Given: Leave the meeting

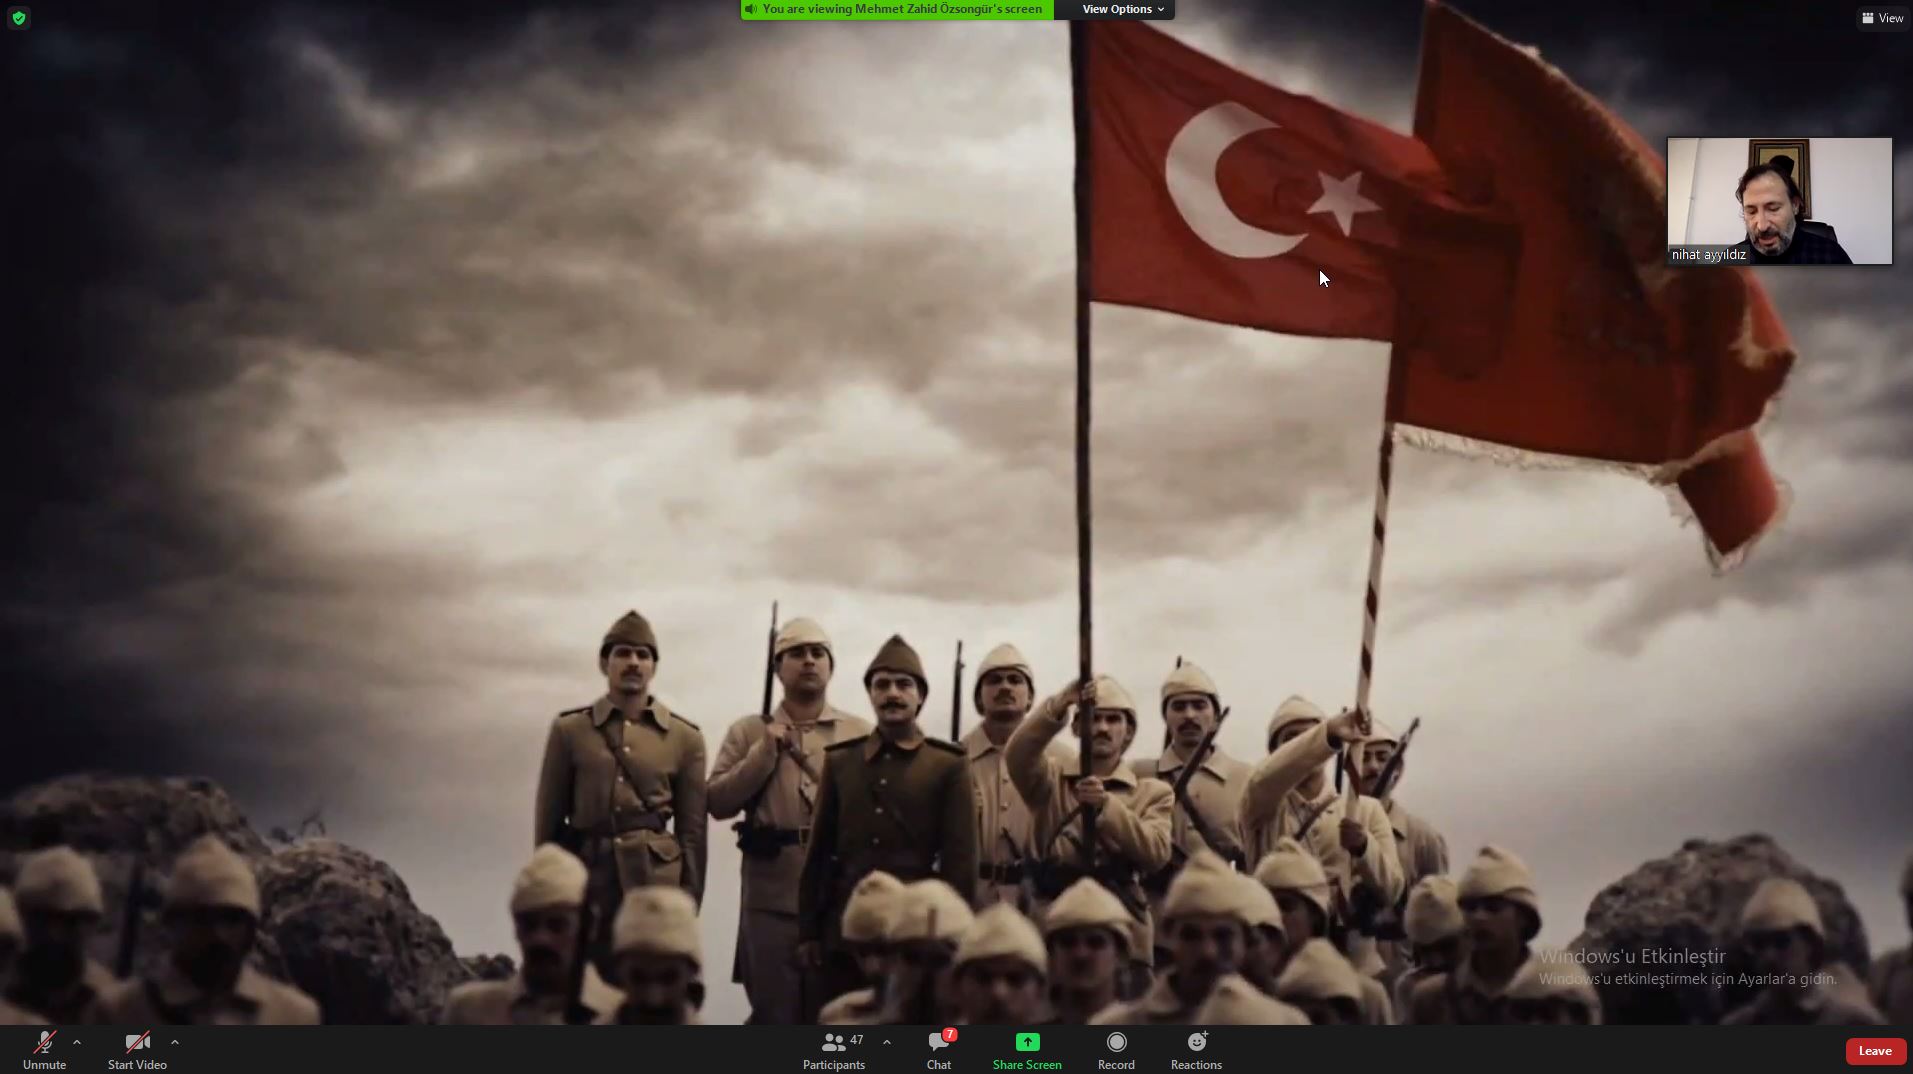Looking at the screenshot, I should (1874, 1051).
